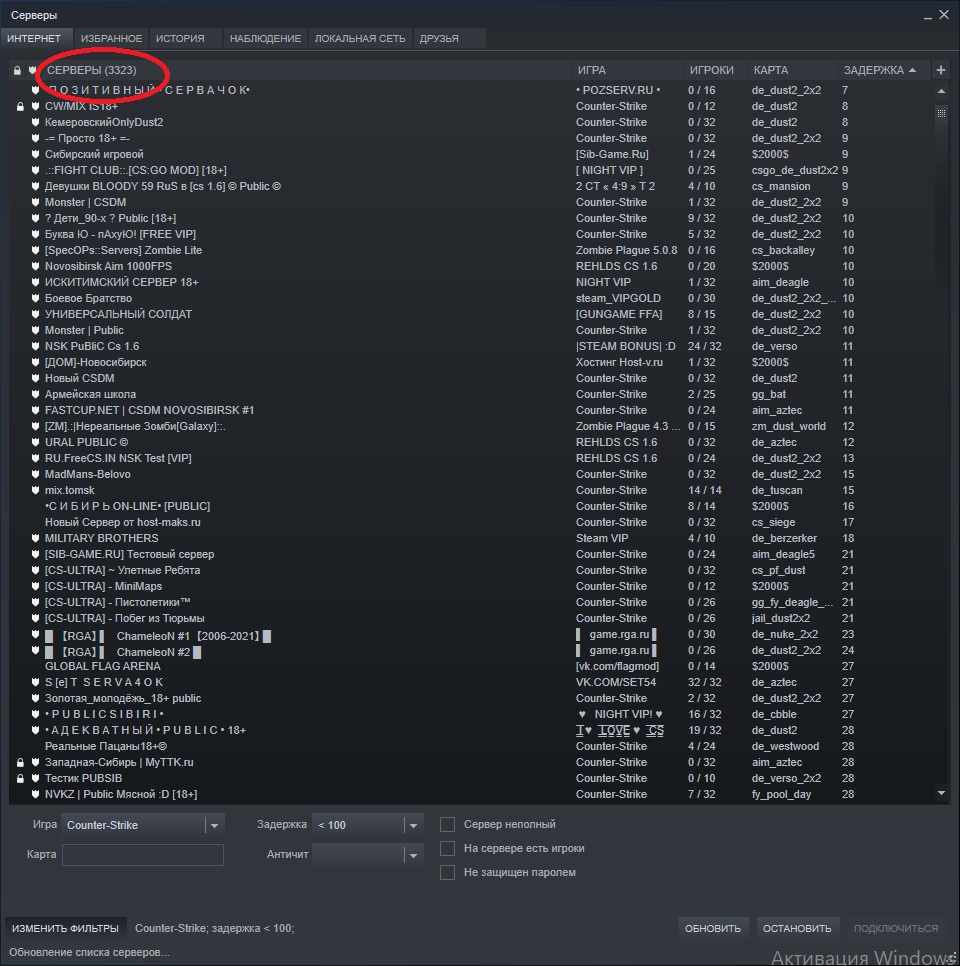The image size is (960, 966).
Task: Click scrollbar up arrow of server list
Action: tap(941, 91)
